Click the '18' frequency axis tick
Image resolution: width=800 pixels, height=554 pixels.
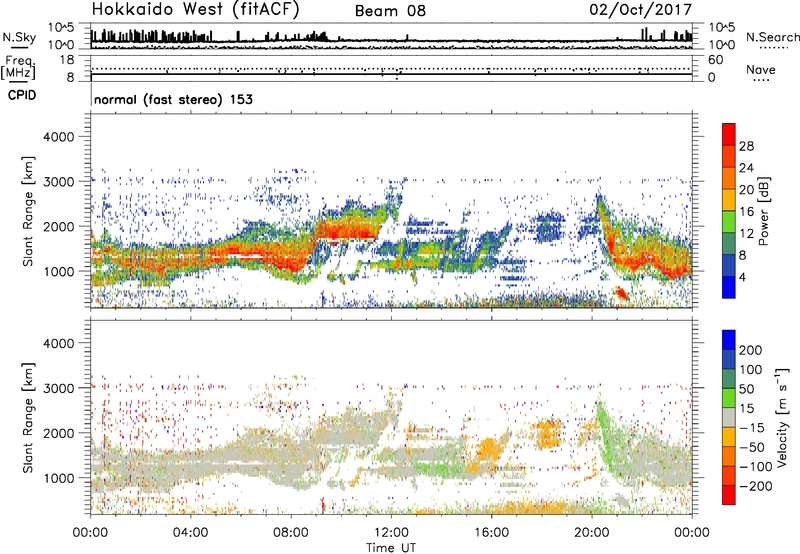pos(67,60)
